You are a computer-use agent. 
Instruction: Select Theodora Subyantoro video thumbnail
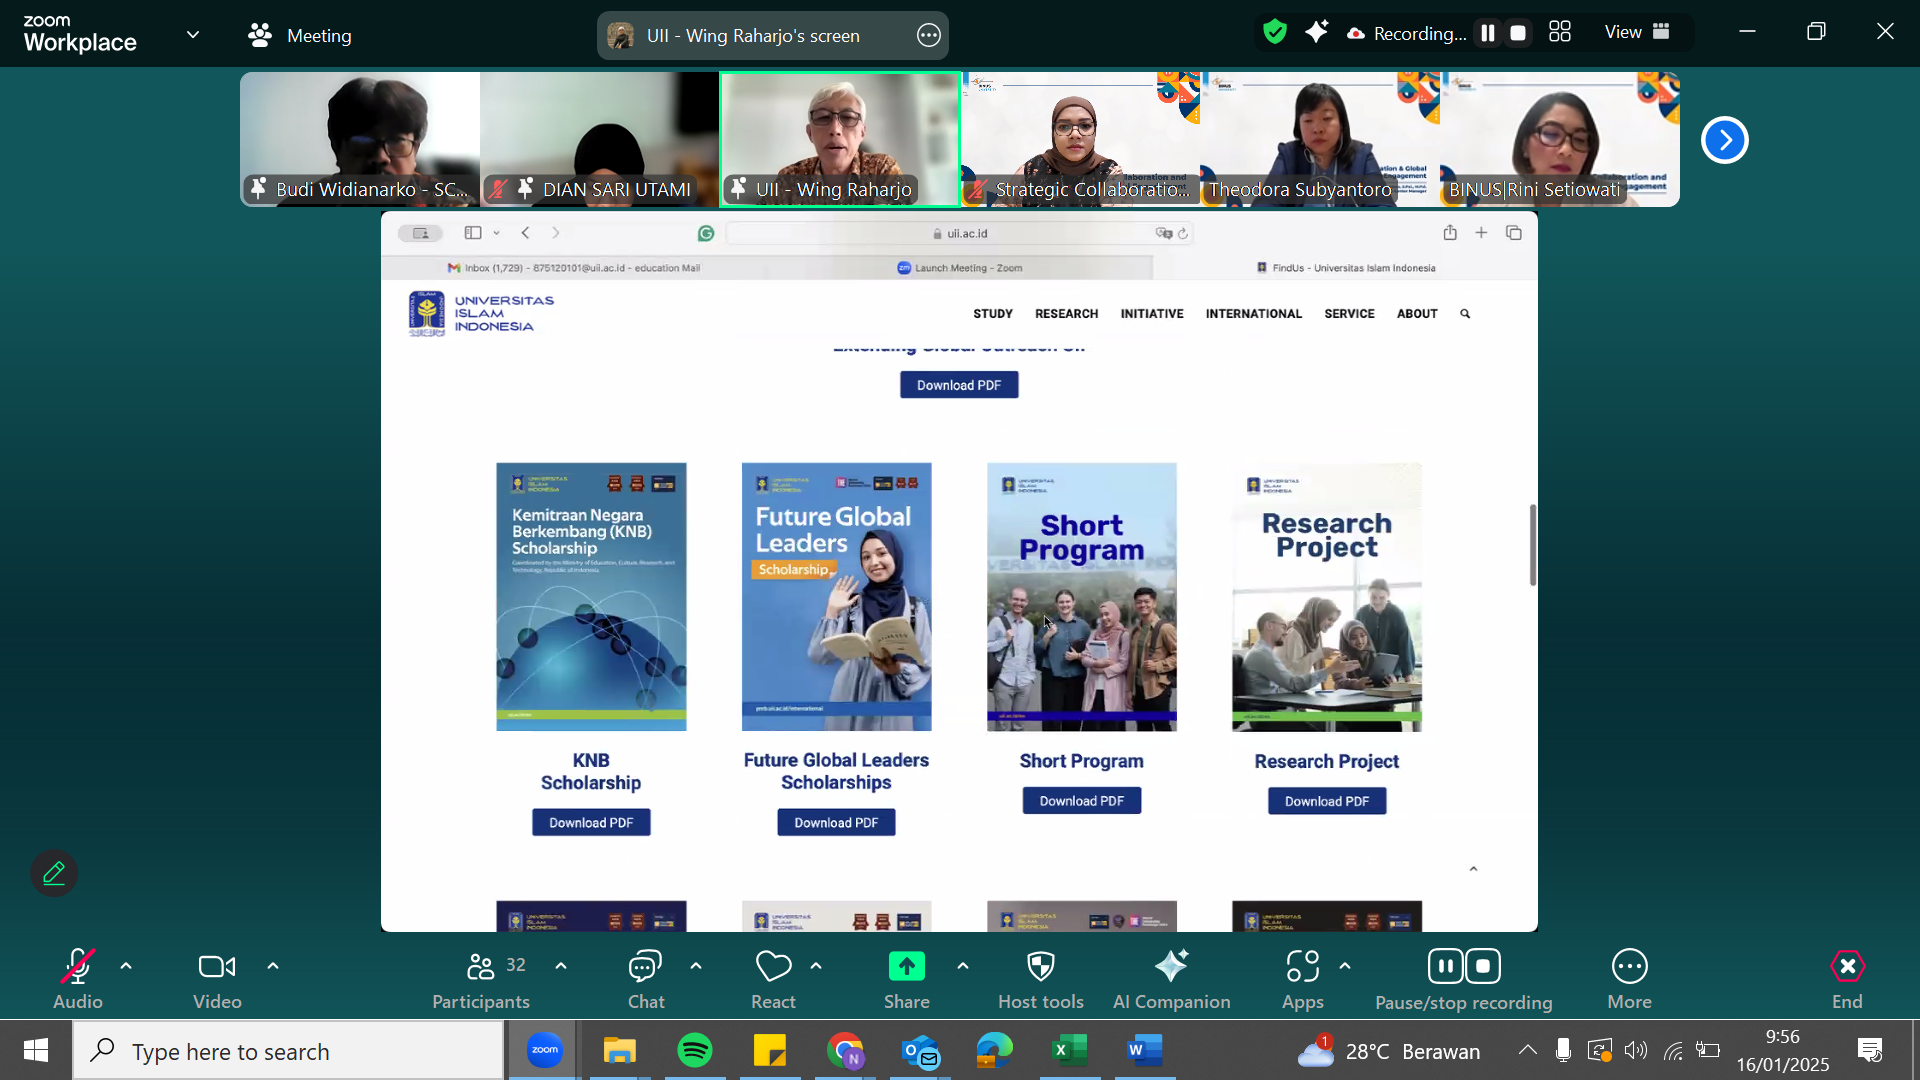(x=1320, y=139)
